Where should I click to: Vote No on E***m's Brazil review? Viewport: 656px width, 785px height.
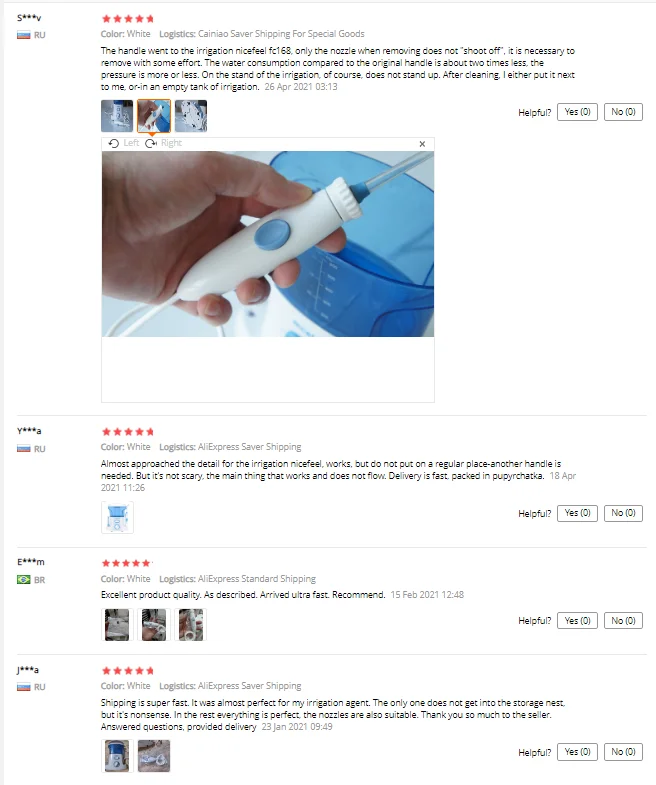[623, 621]
